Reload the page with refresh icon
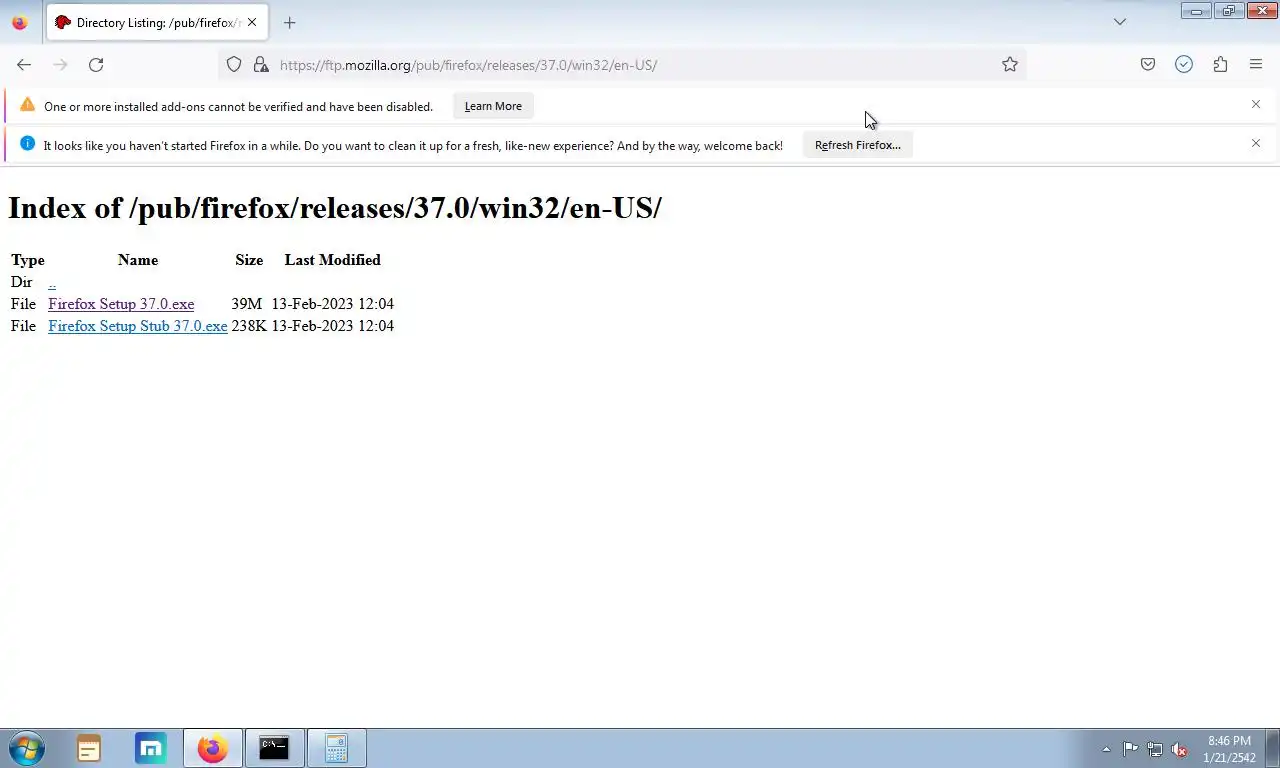 coord(96,65)
